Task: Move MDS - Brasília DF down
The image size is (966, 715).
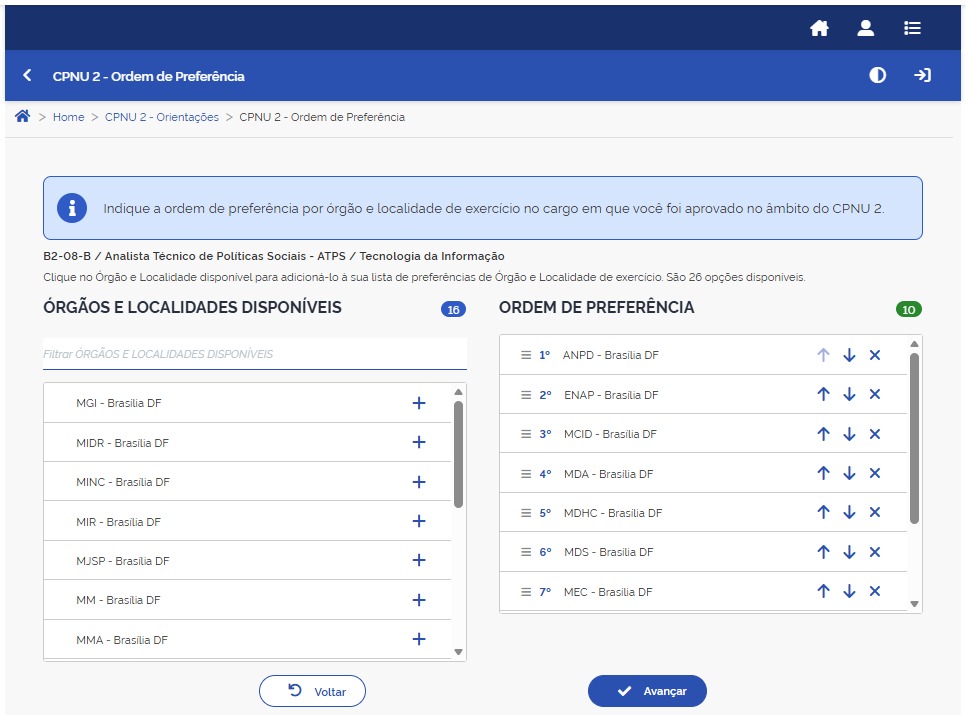Action: pyautogui.click(x=849, y=552)
